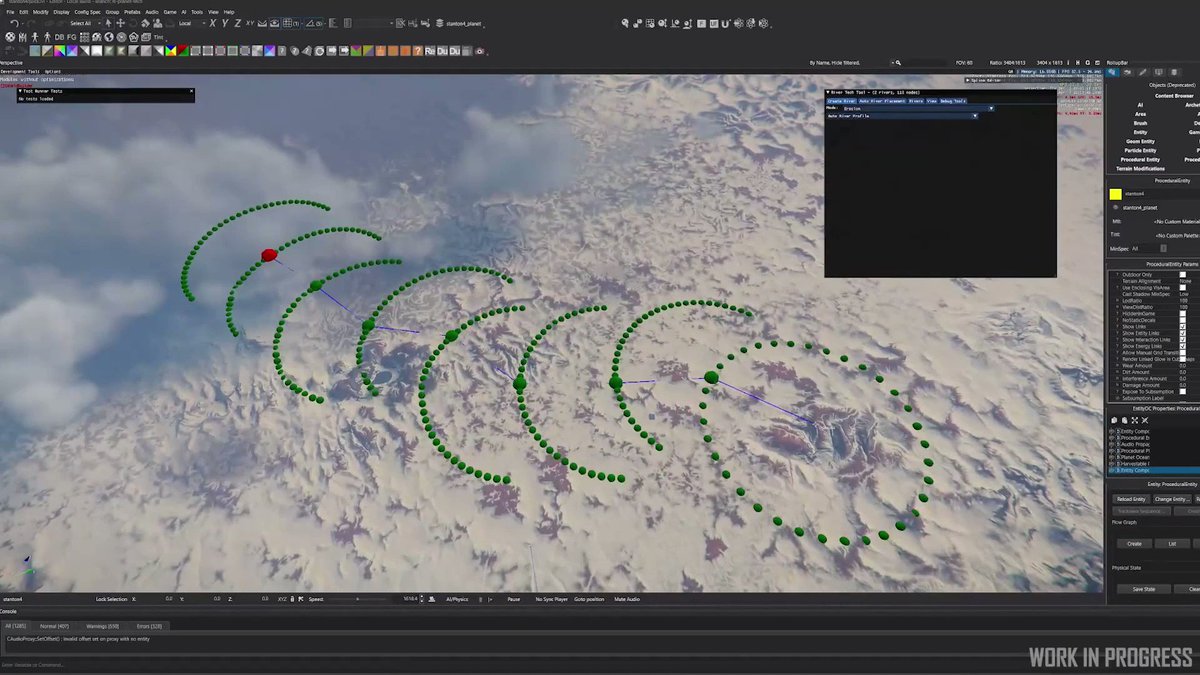Select the Move tool cross-arrows icon

(121, 23)
